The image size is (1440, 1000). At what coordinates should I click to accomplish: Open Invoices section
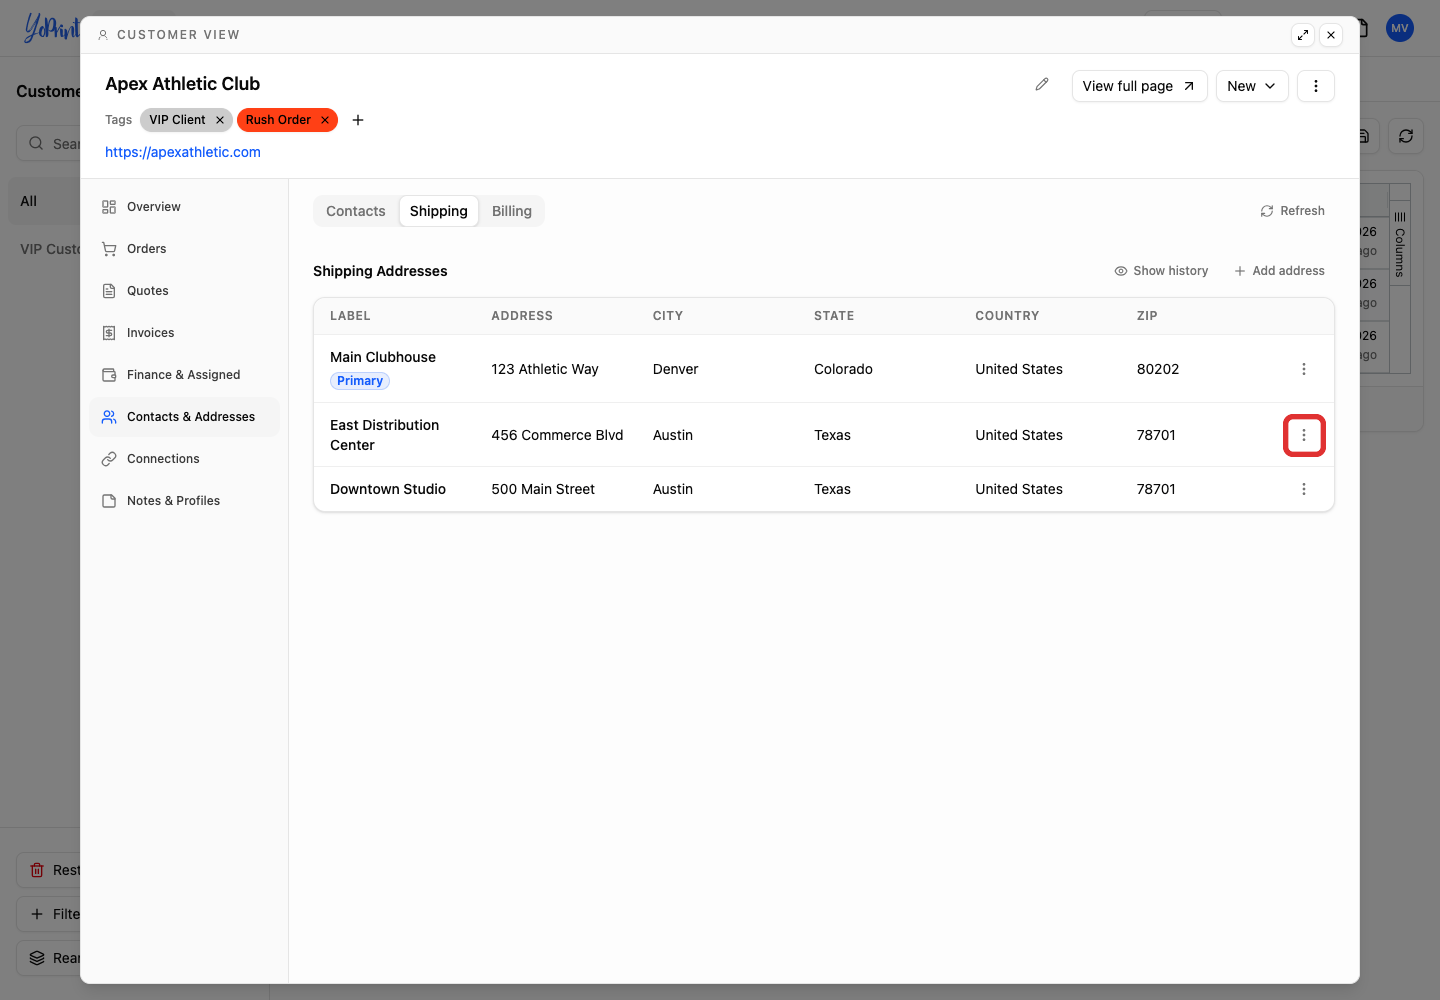point(184,333)
